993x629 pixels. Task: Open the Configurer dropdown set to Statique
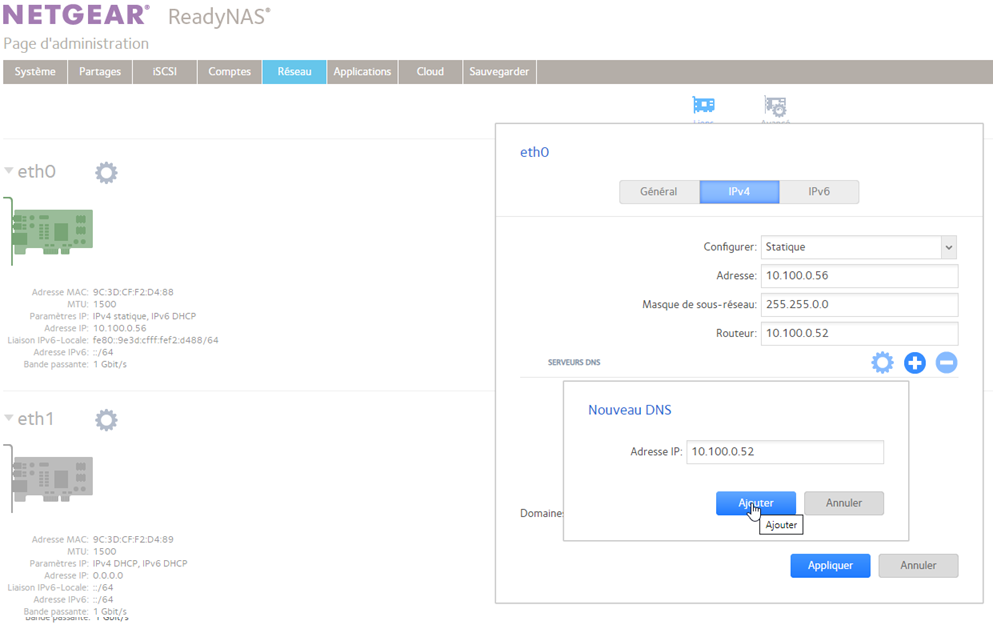pyautogui.click(x=859, y=247)
